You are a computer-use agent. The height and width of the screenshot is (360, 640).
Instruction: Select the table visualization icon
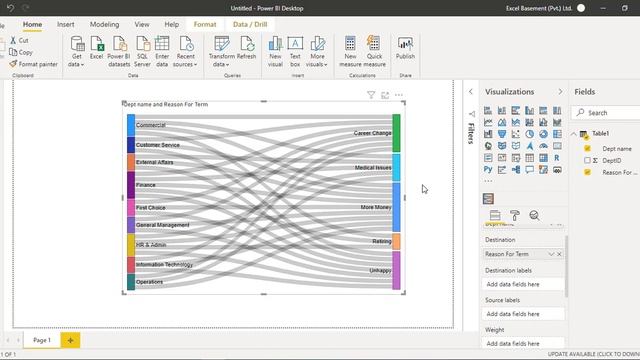point(529,158)
